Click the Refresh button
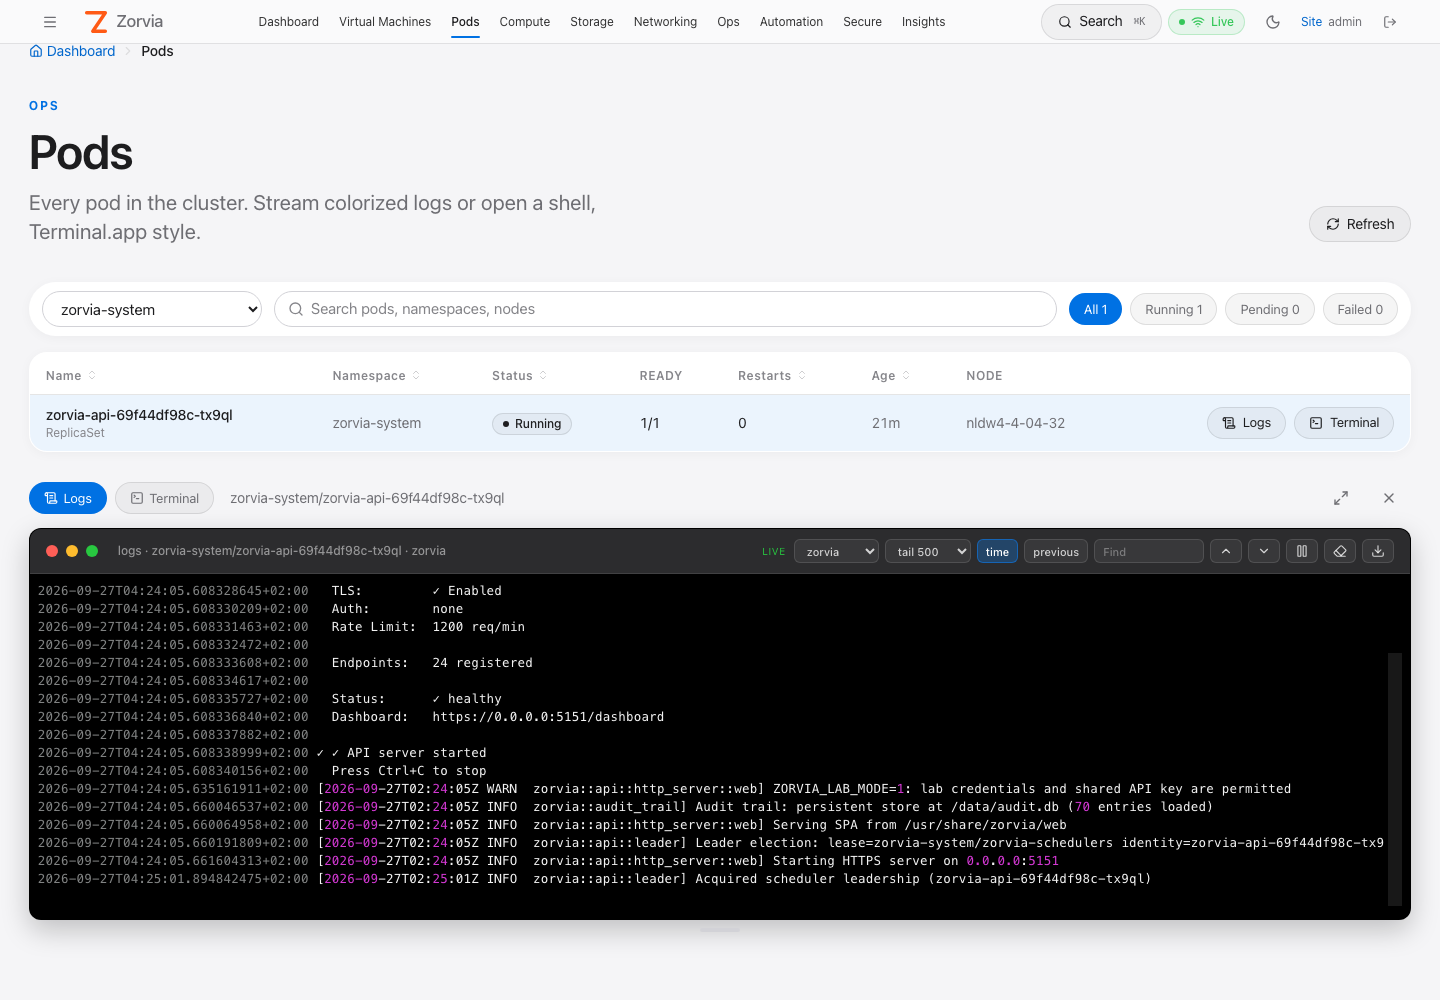 [1360, 224]
